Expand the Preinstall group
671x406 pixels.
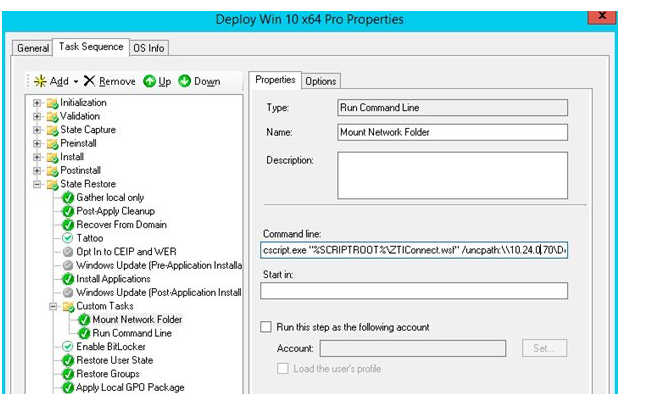point(37,143)
